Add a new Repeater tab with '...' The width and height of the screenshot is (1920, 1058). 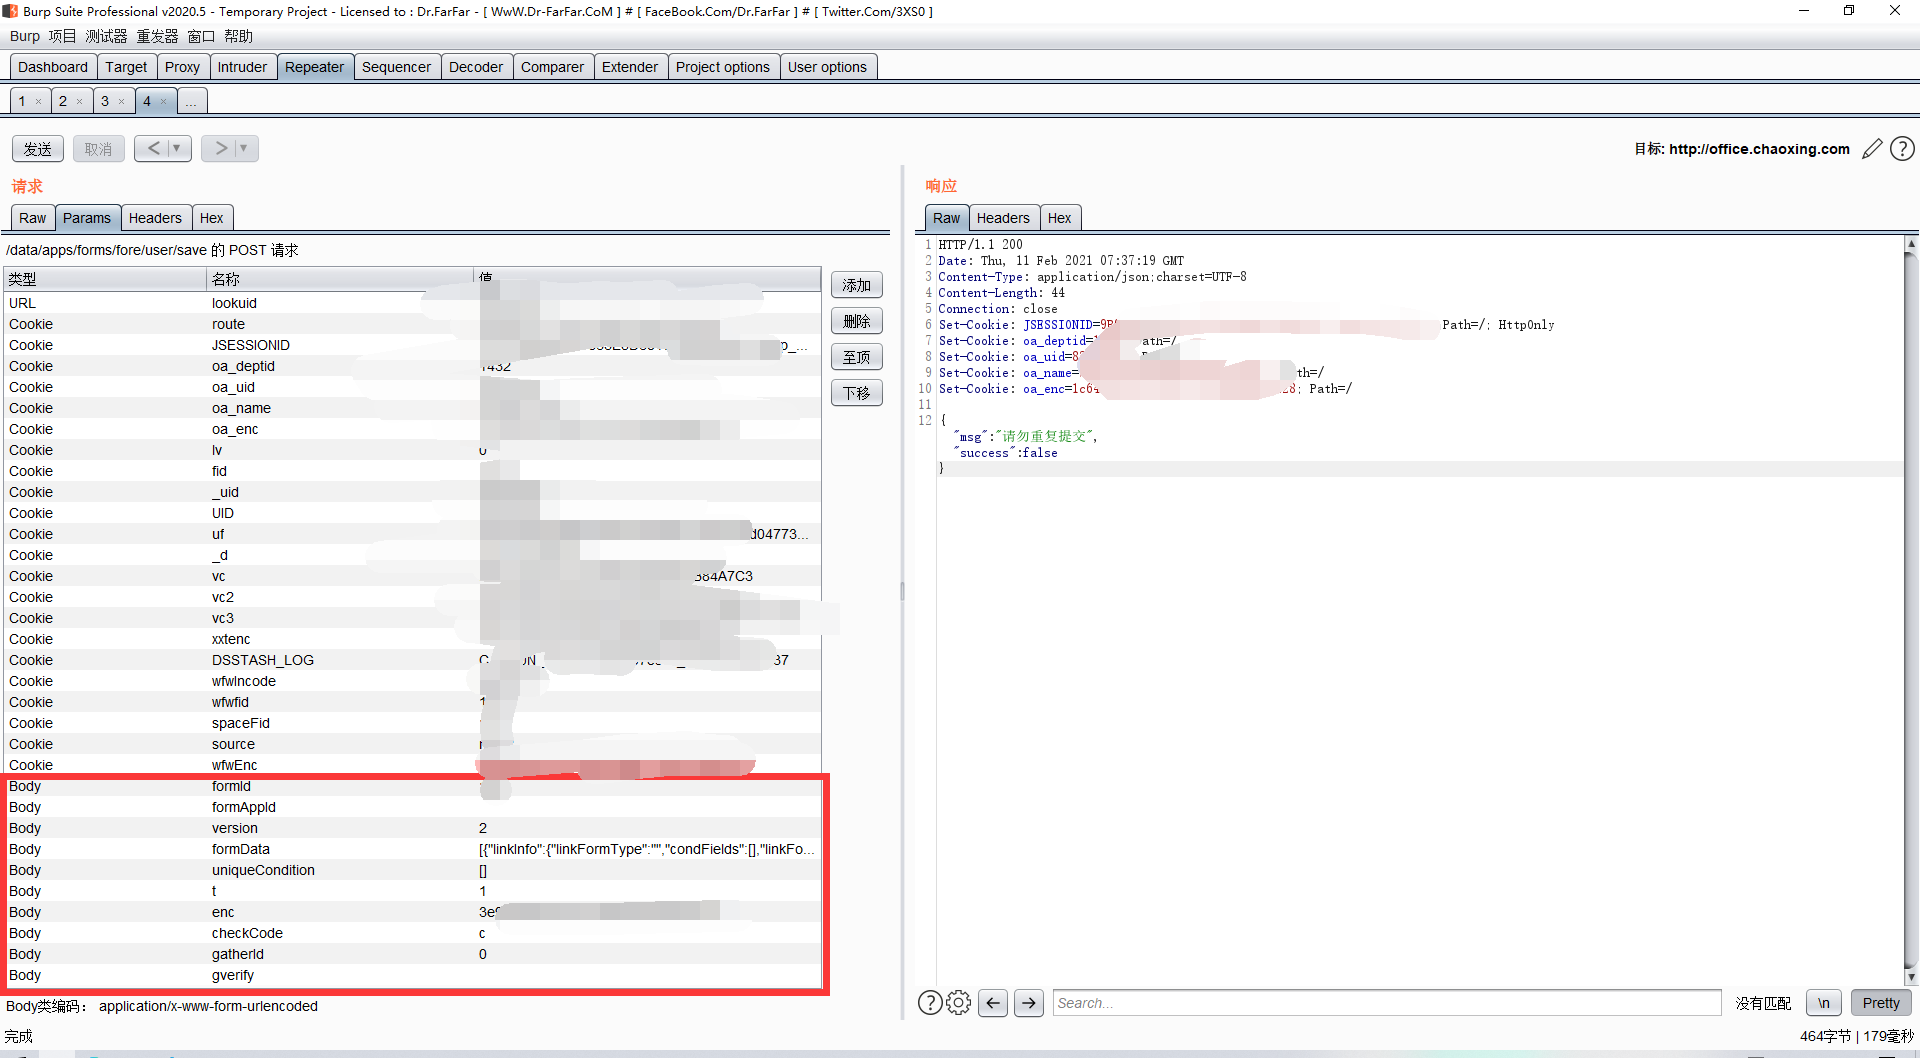tap(191, 101)
